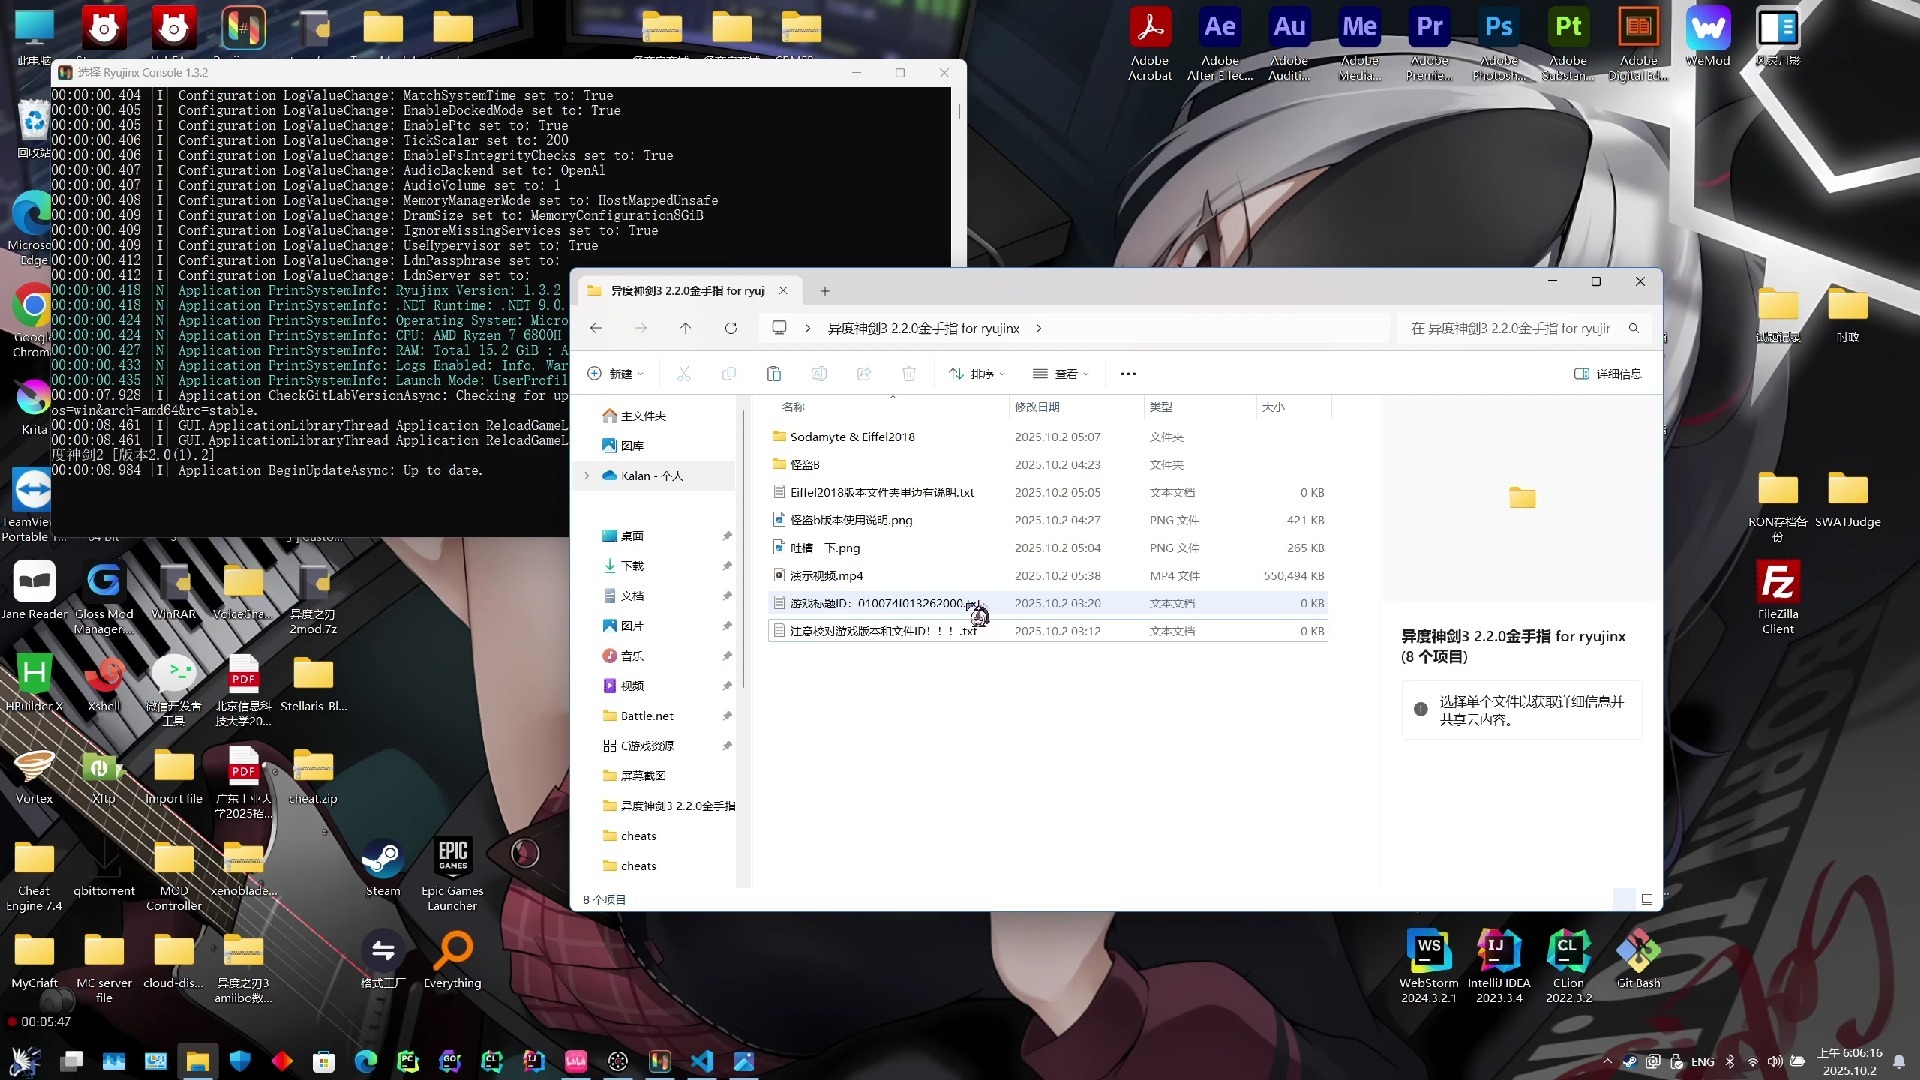Toggle the details pane button
1920x1080 pixels.
[1607, 374]
